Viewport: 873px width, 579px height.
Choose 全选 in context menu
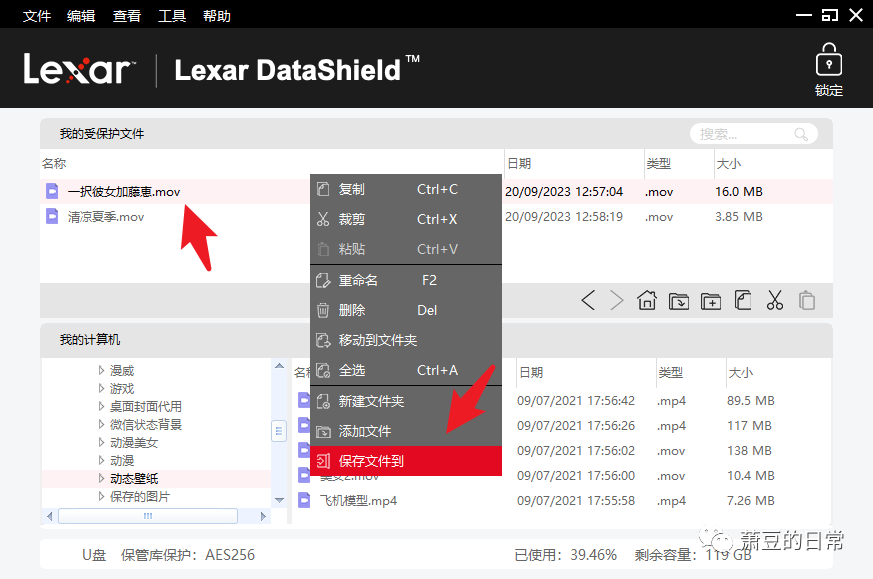tap(406, 370)
